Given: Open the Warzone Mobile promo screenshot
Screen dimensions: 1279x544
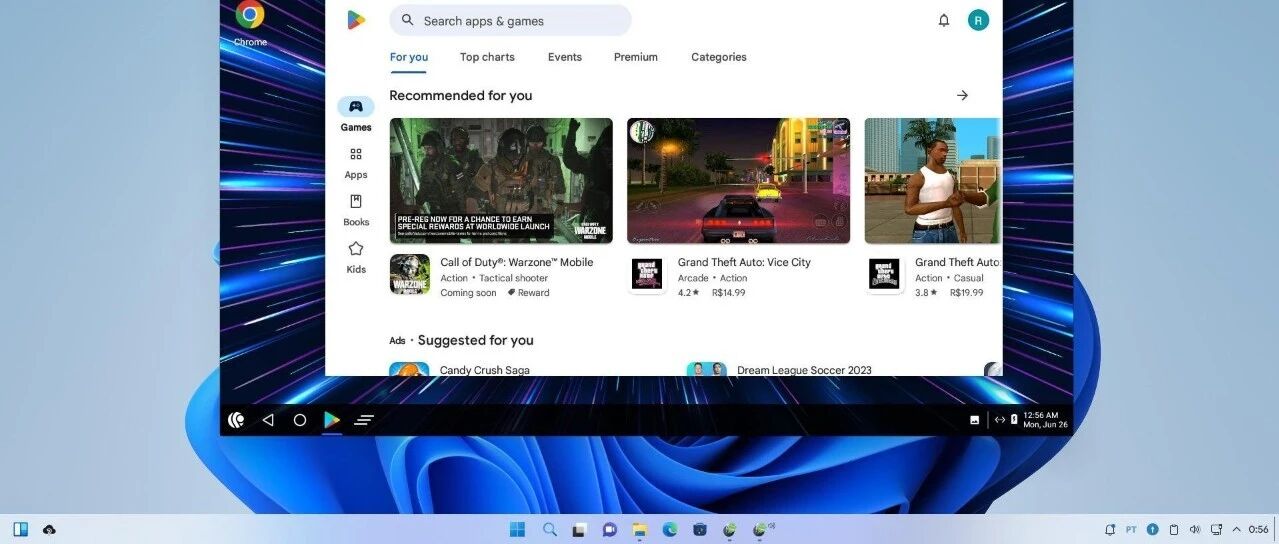Looking at the screenshot, I should coord(501,181).
